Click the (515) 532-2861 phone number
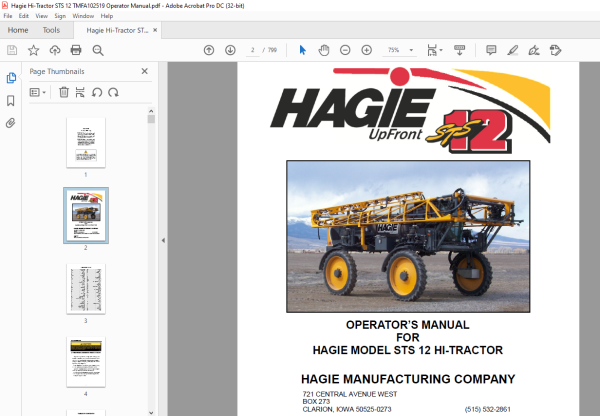Viewport: 600px width, 416px height. pyautogui.click(x=488, y=409)
